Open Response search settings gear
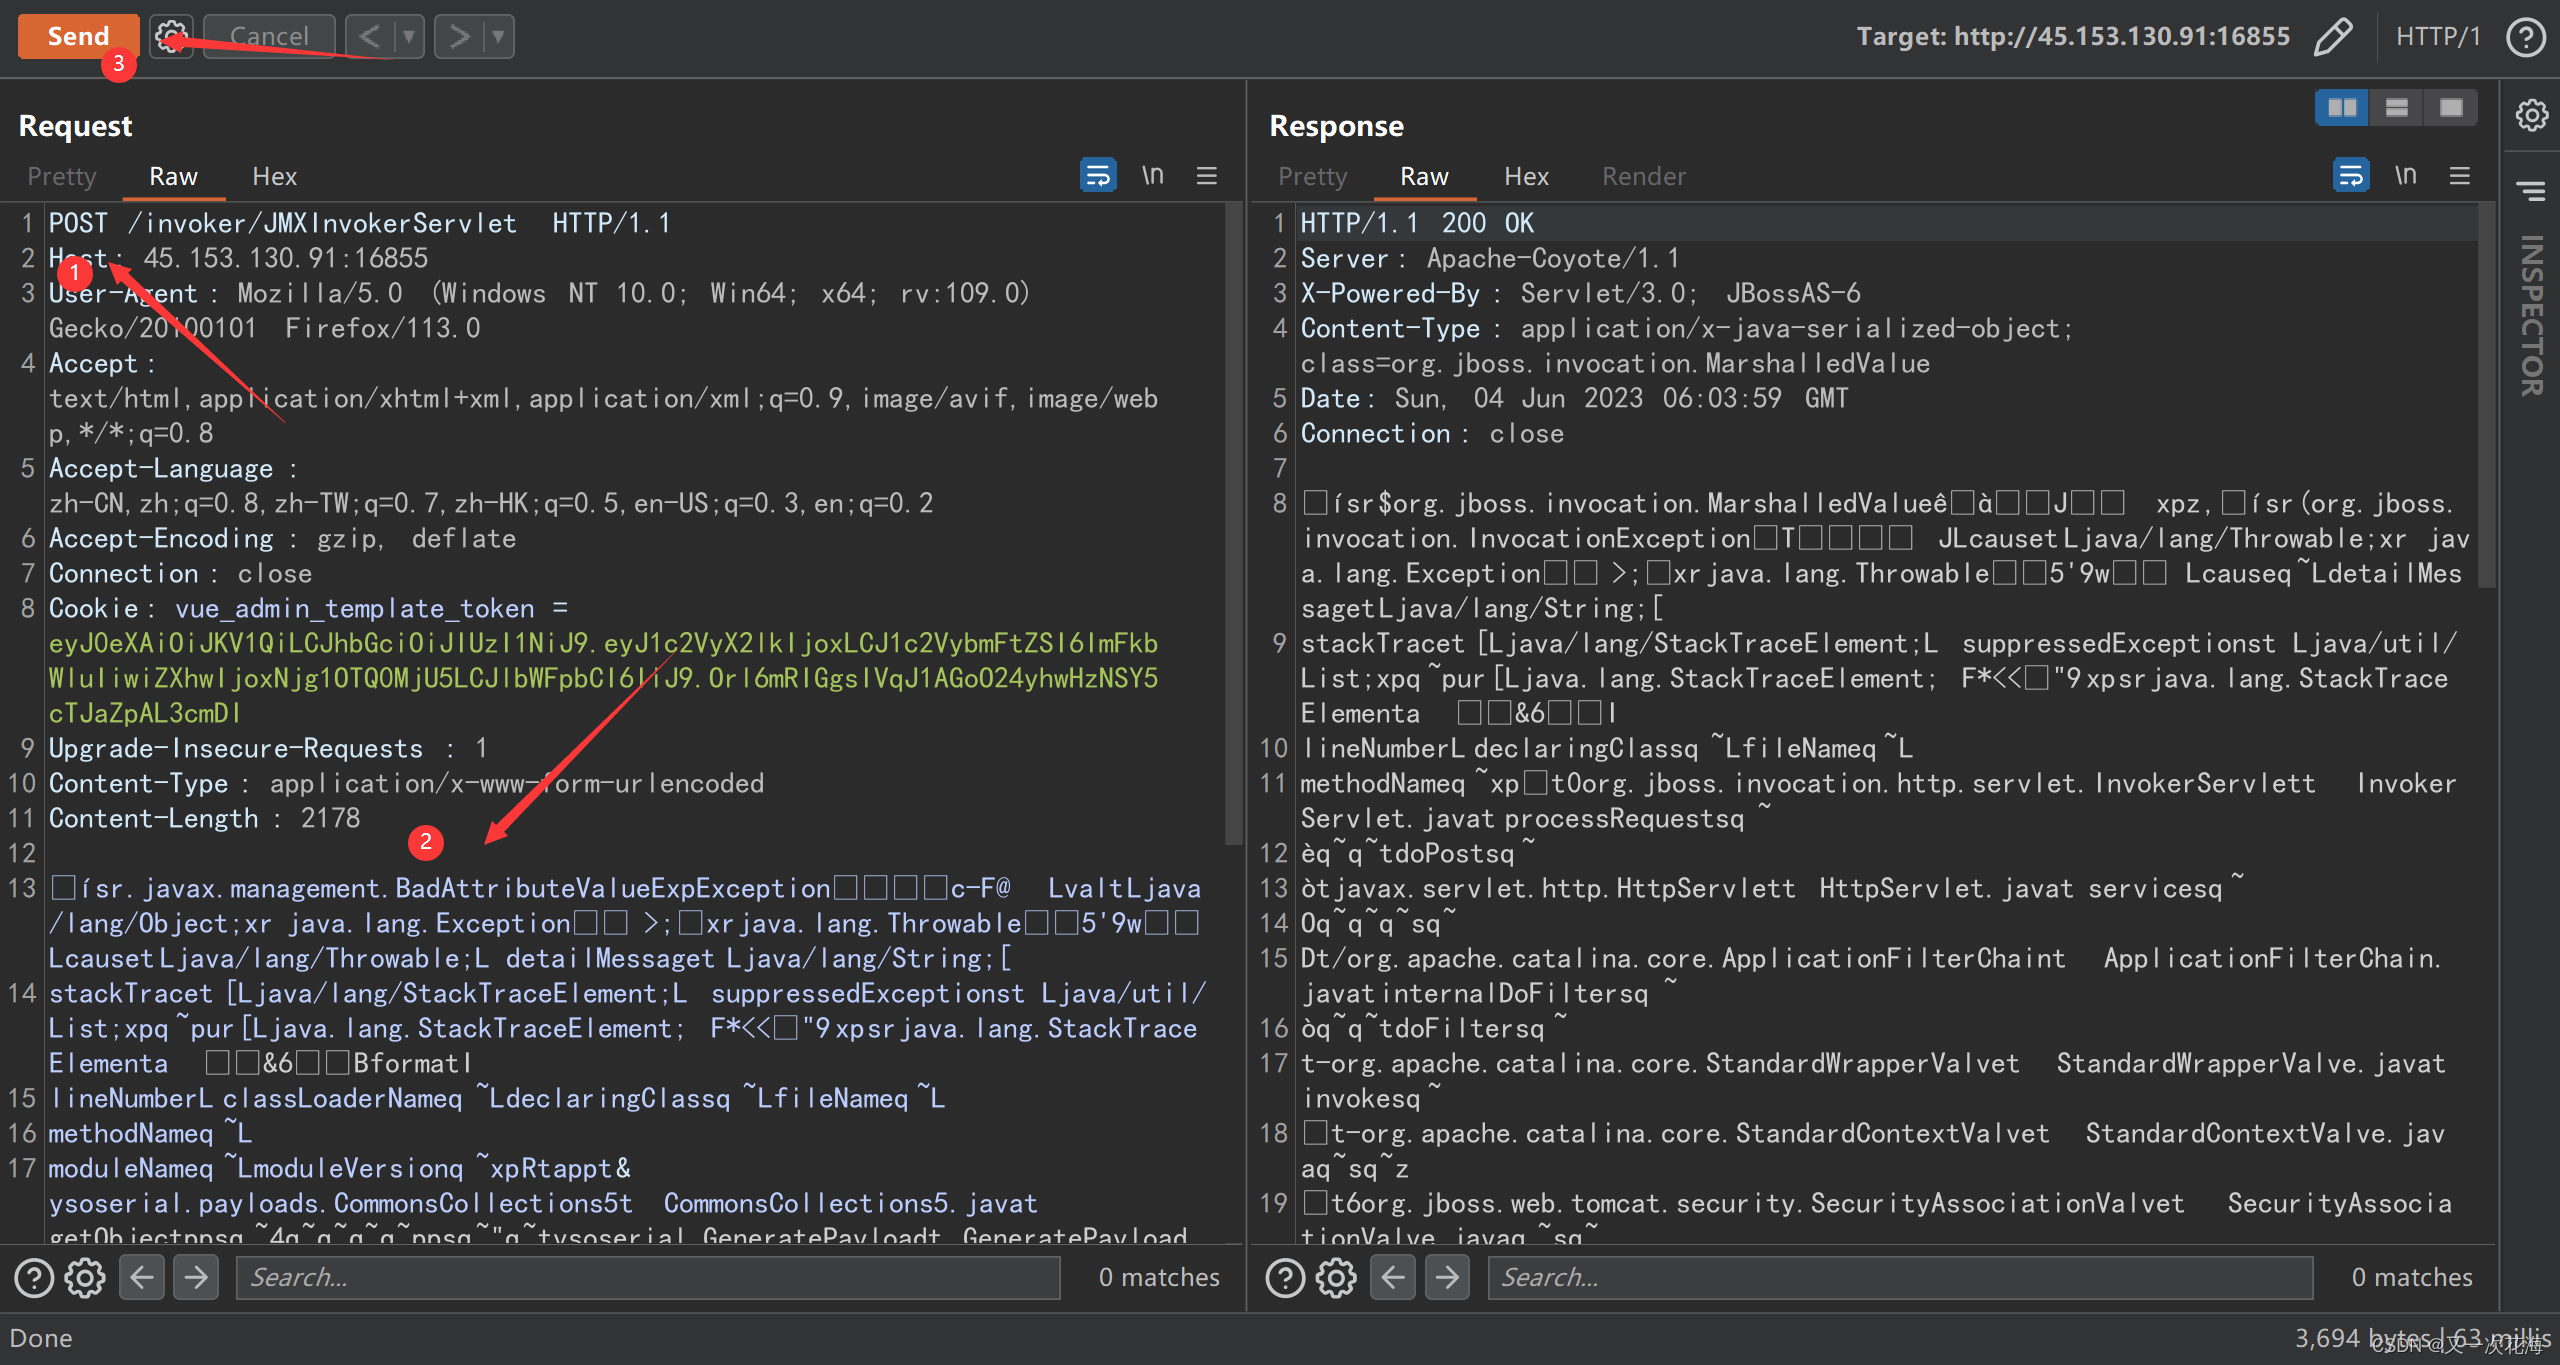2560x1365 pixels. tap(1336, 1277)
